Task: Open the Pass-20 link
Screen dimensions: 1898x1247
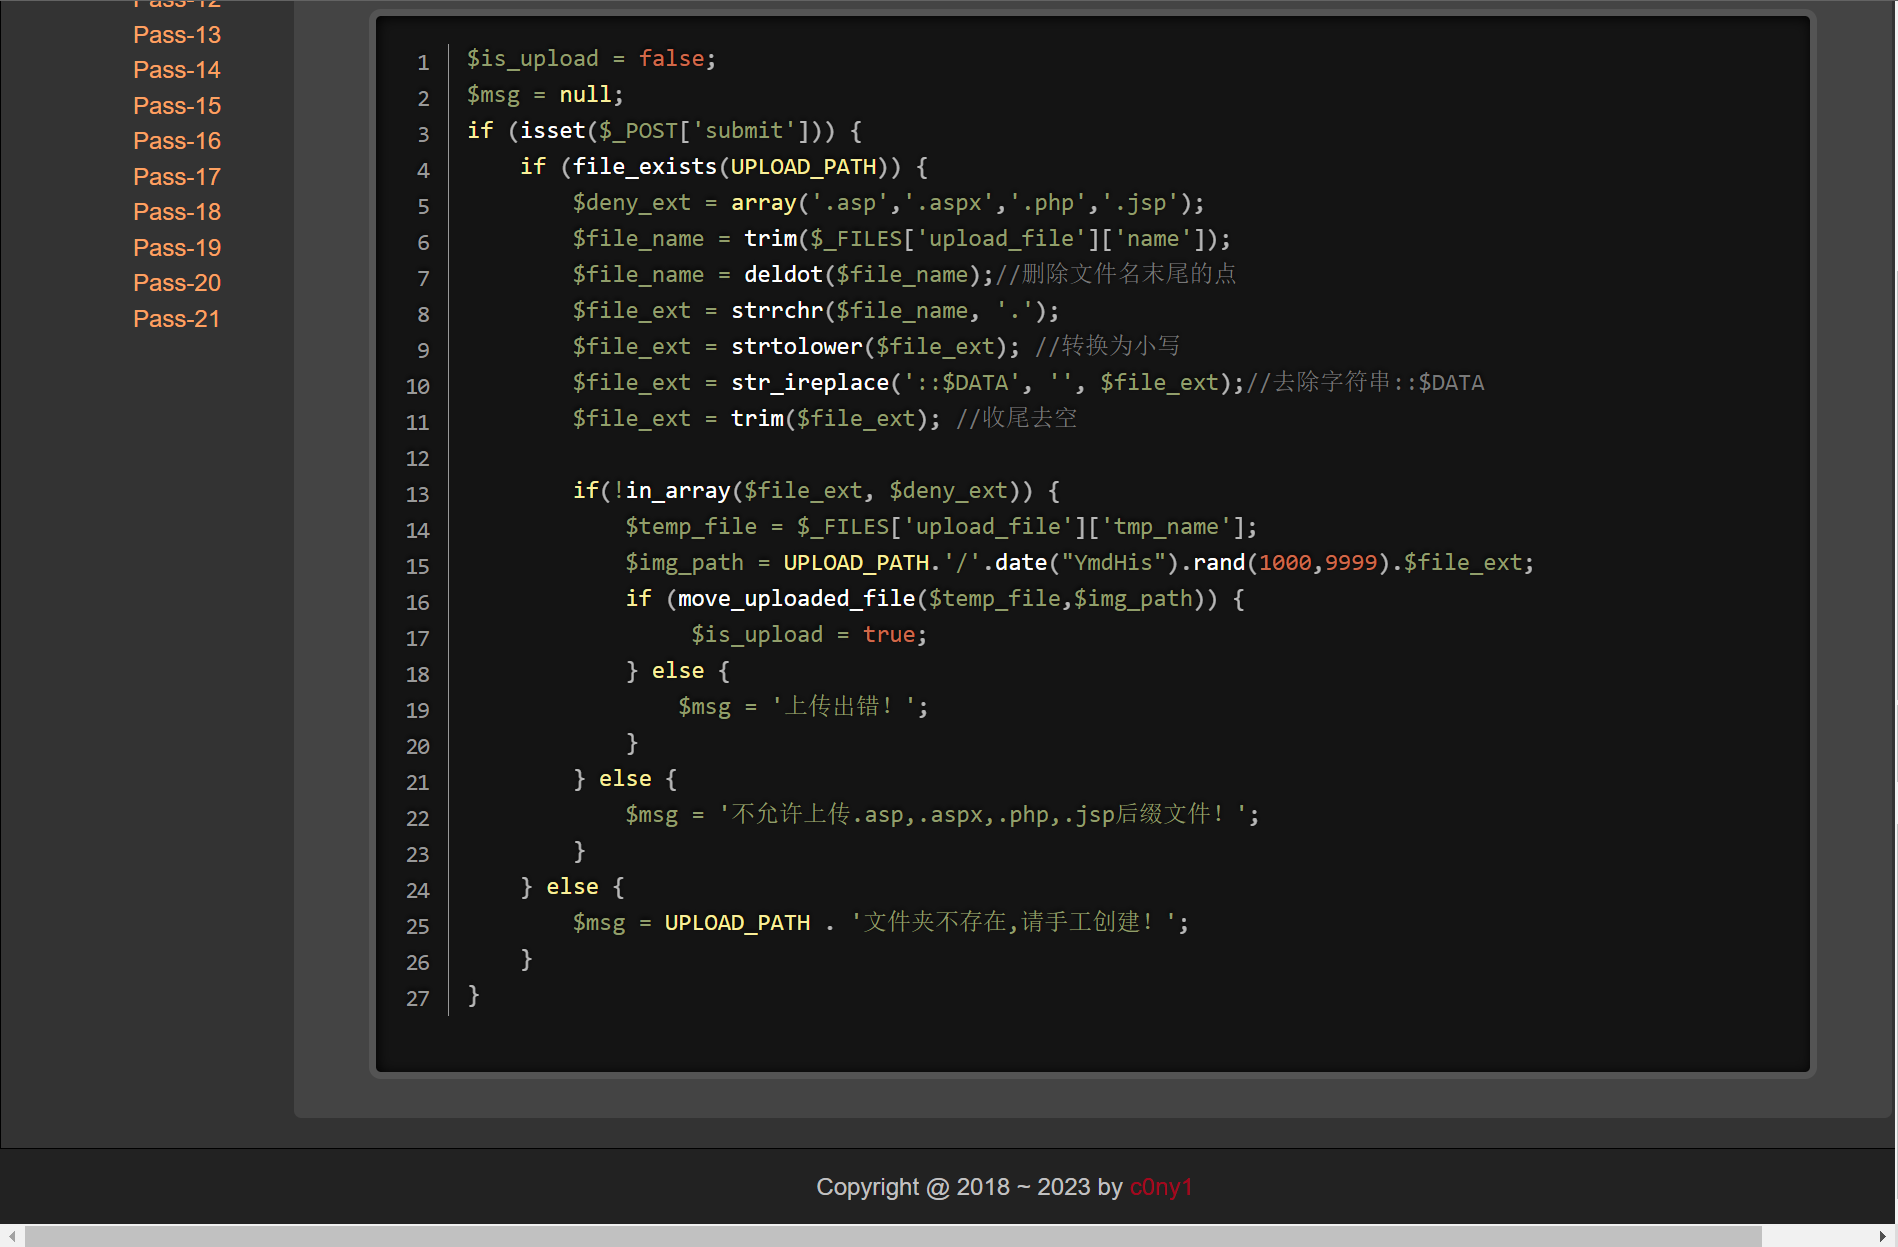Action: pyautogui.click(x=177, y=283)
